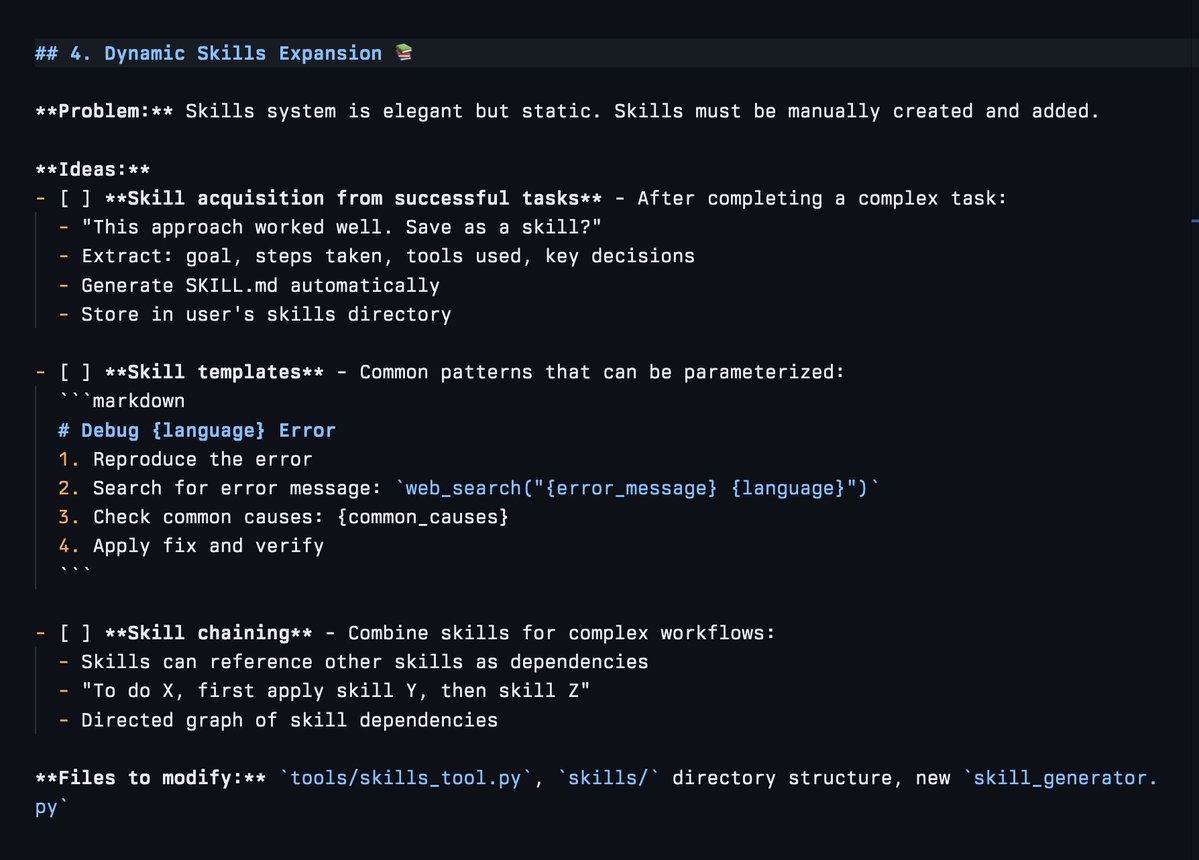Image resolution: width=1199 pixels, height=860 pixels.
Task: Click the books emoji in the heading
Action: (403, 53)
